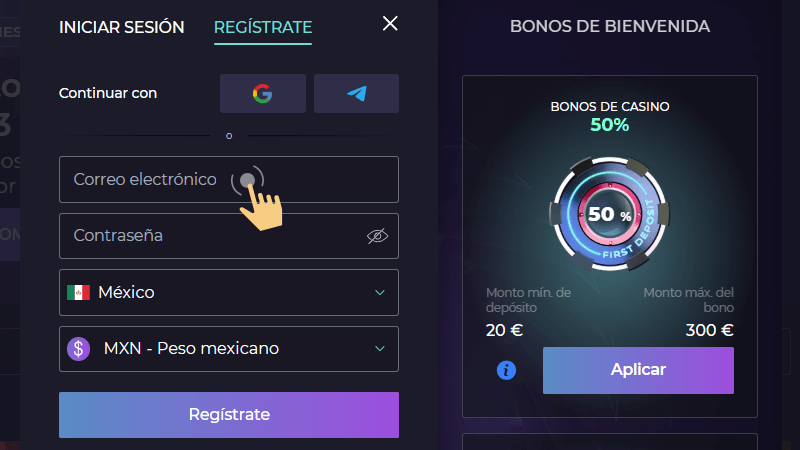Click the Bonos de Casino title
Screen dimensions: 800x450
(x=610, y=106)
